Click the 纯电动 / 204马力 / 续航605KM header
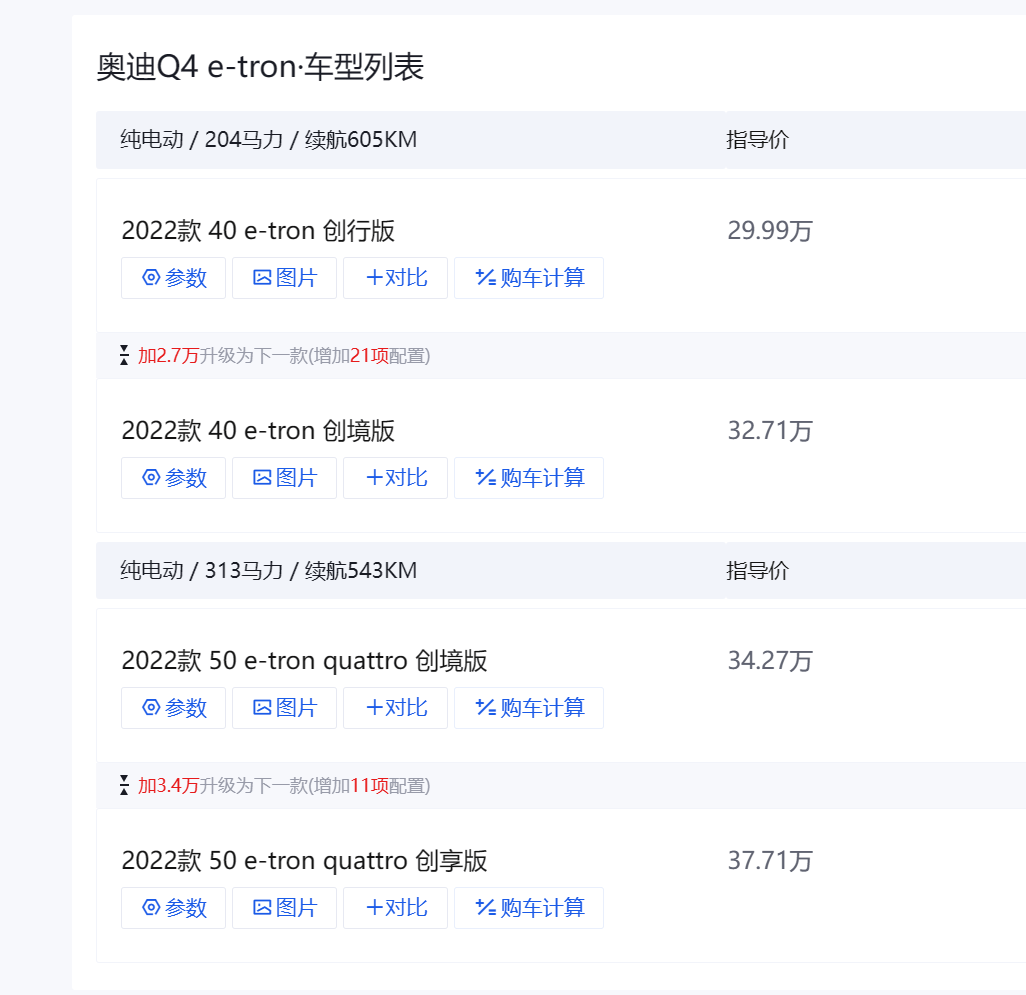The height and width of the screenshot is (995, 1026). click(268, 140)
